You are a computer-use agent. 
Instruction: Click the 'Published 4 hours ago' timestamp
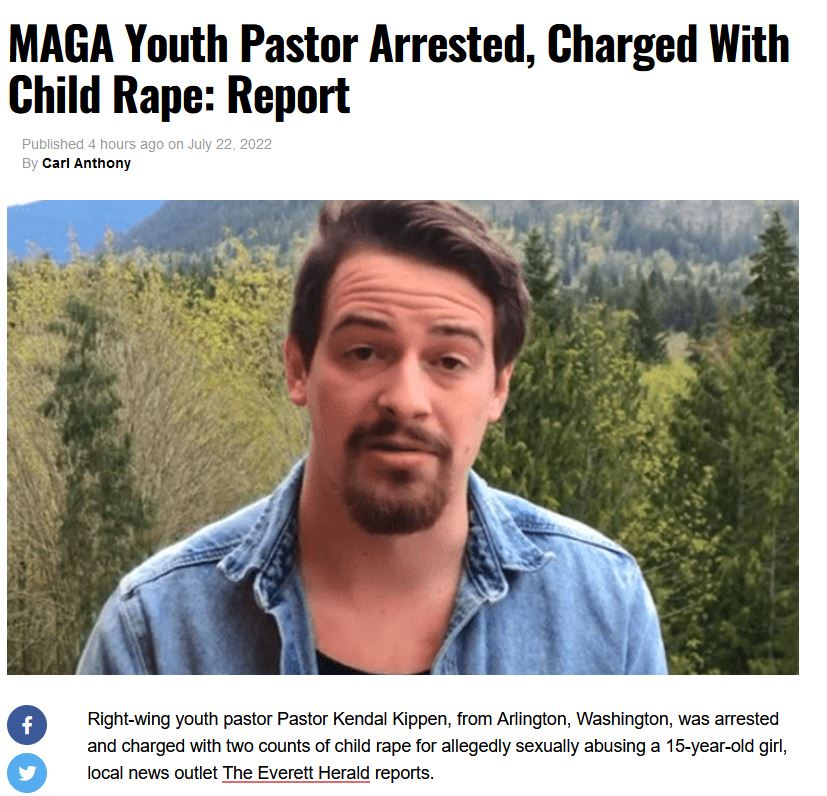[x=93, y=145]
